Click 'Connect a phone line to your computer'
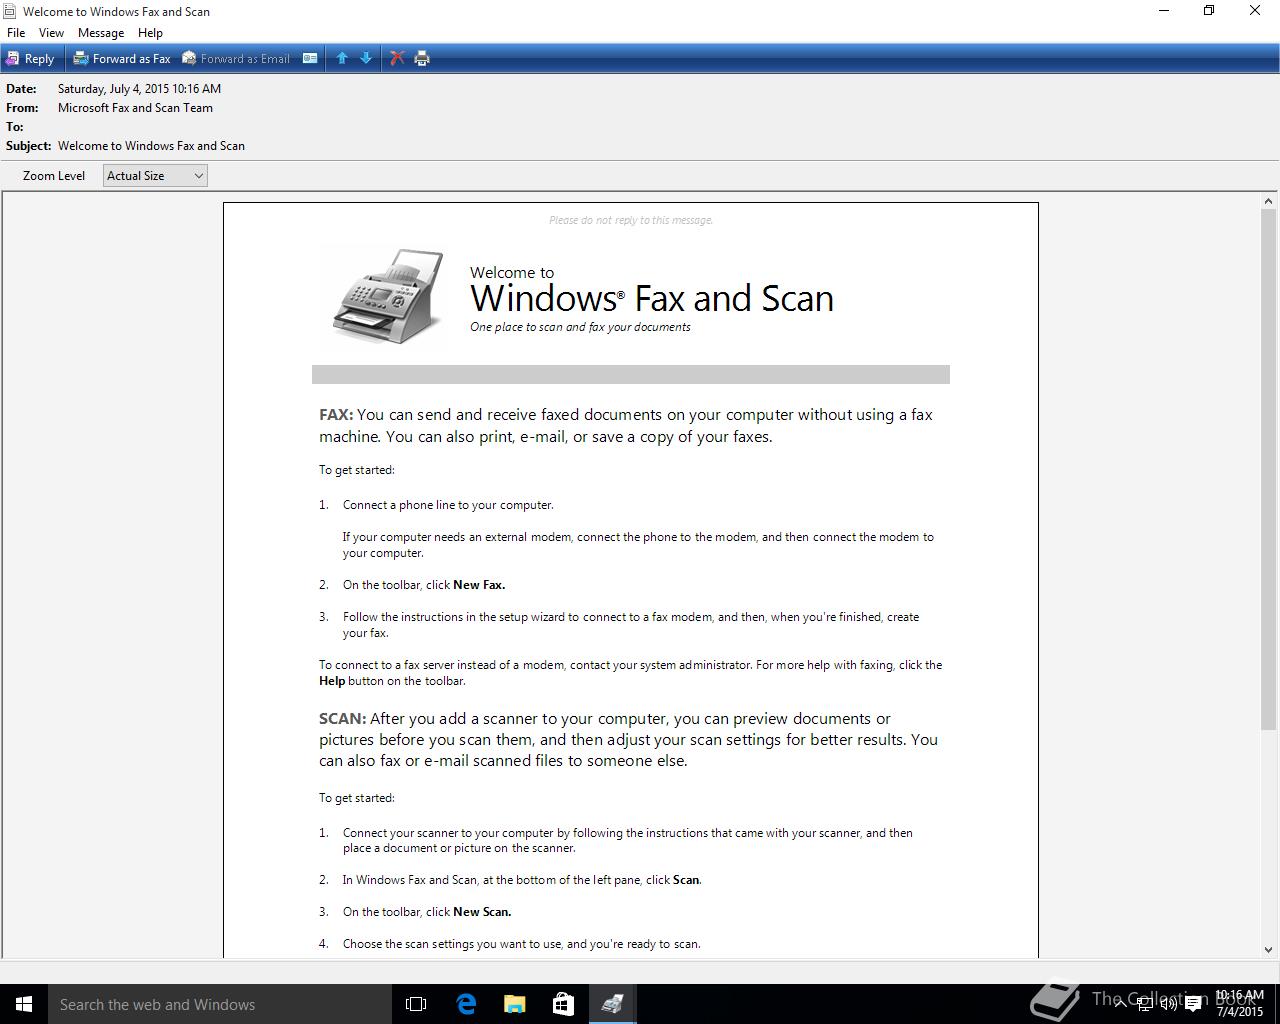The width and height of the screenshot is (1280, 1024). coord(448,505)
